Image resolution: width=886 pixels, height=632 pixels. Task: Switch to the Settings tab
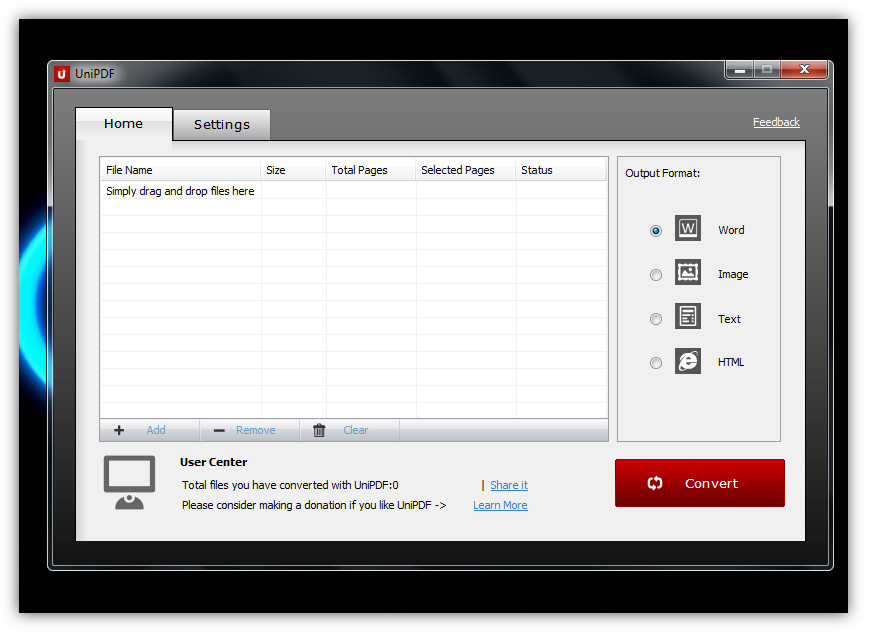[221, 125]
